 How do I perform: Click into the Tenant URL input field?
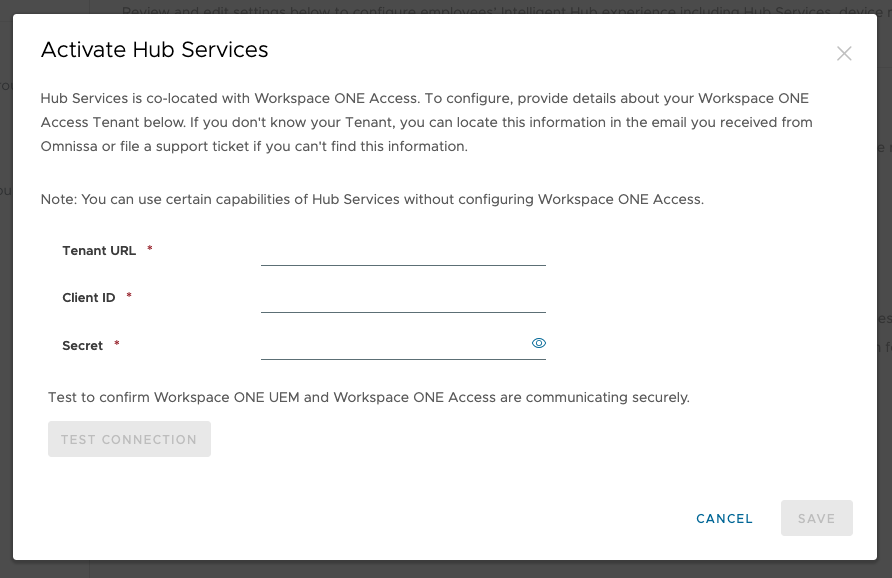402,251
